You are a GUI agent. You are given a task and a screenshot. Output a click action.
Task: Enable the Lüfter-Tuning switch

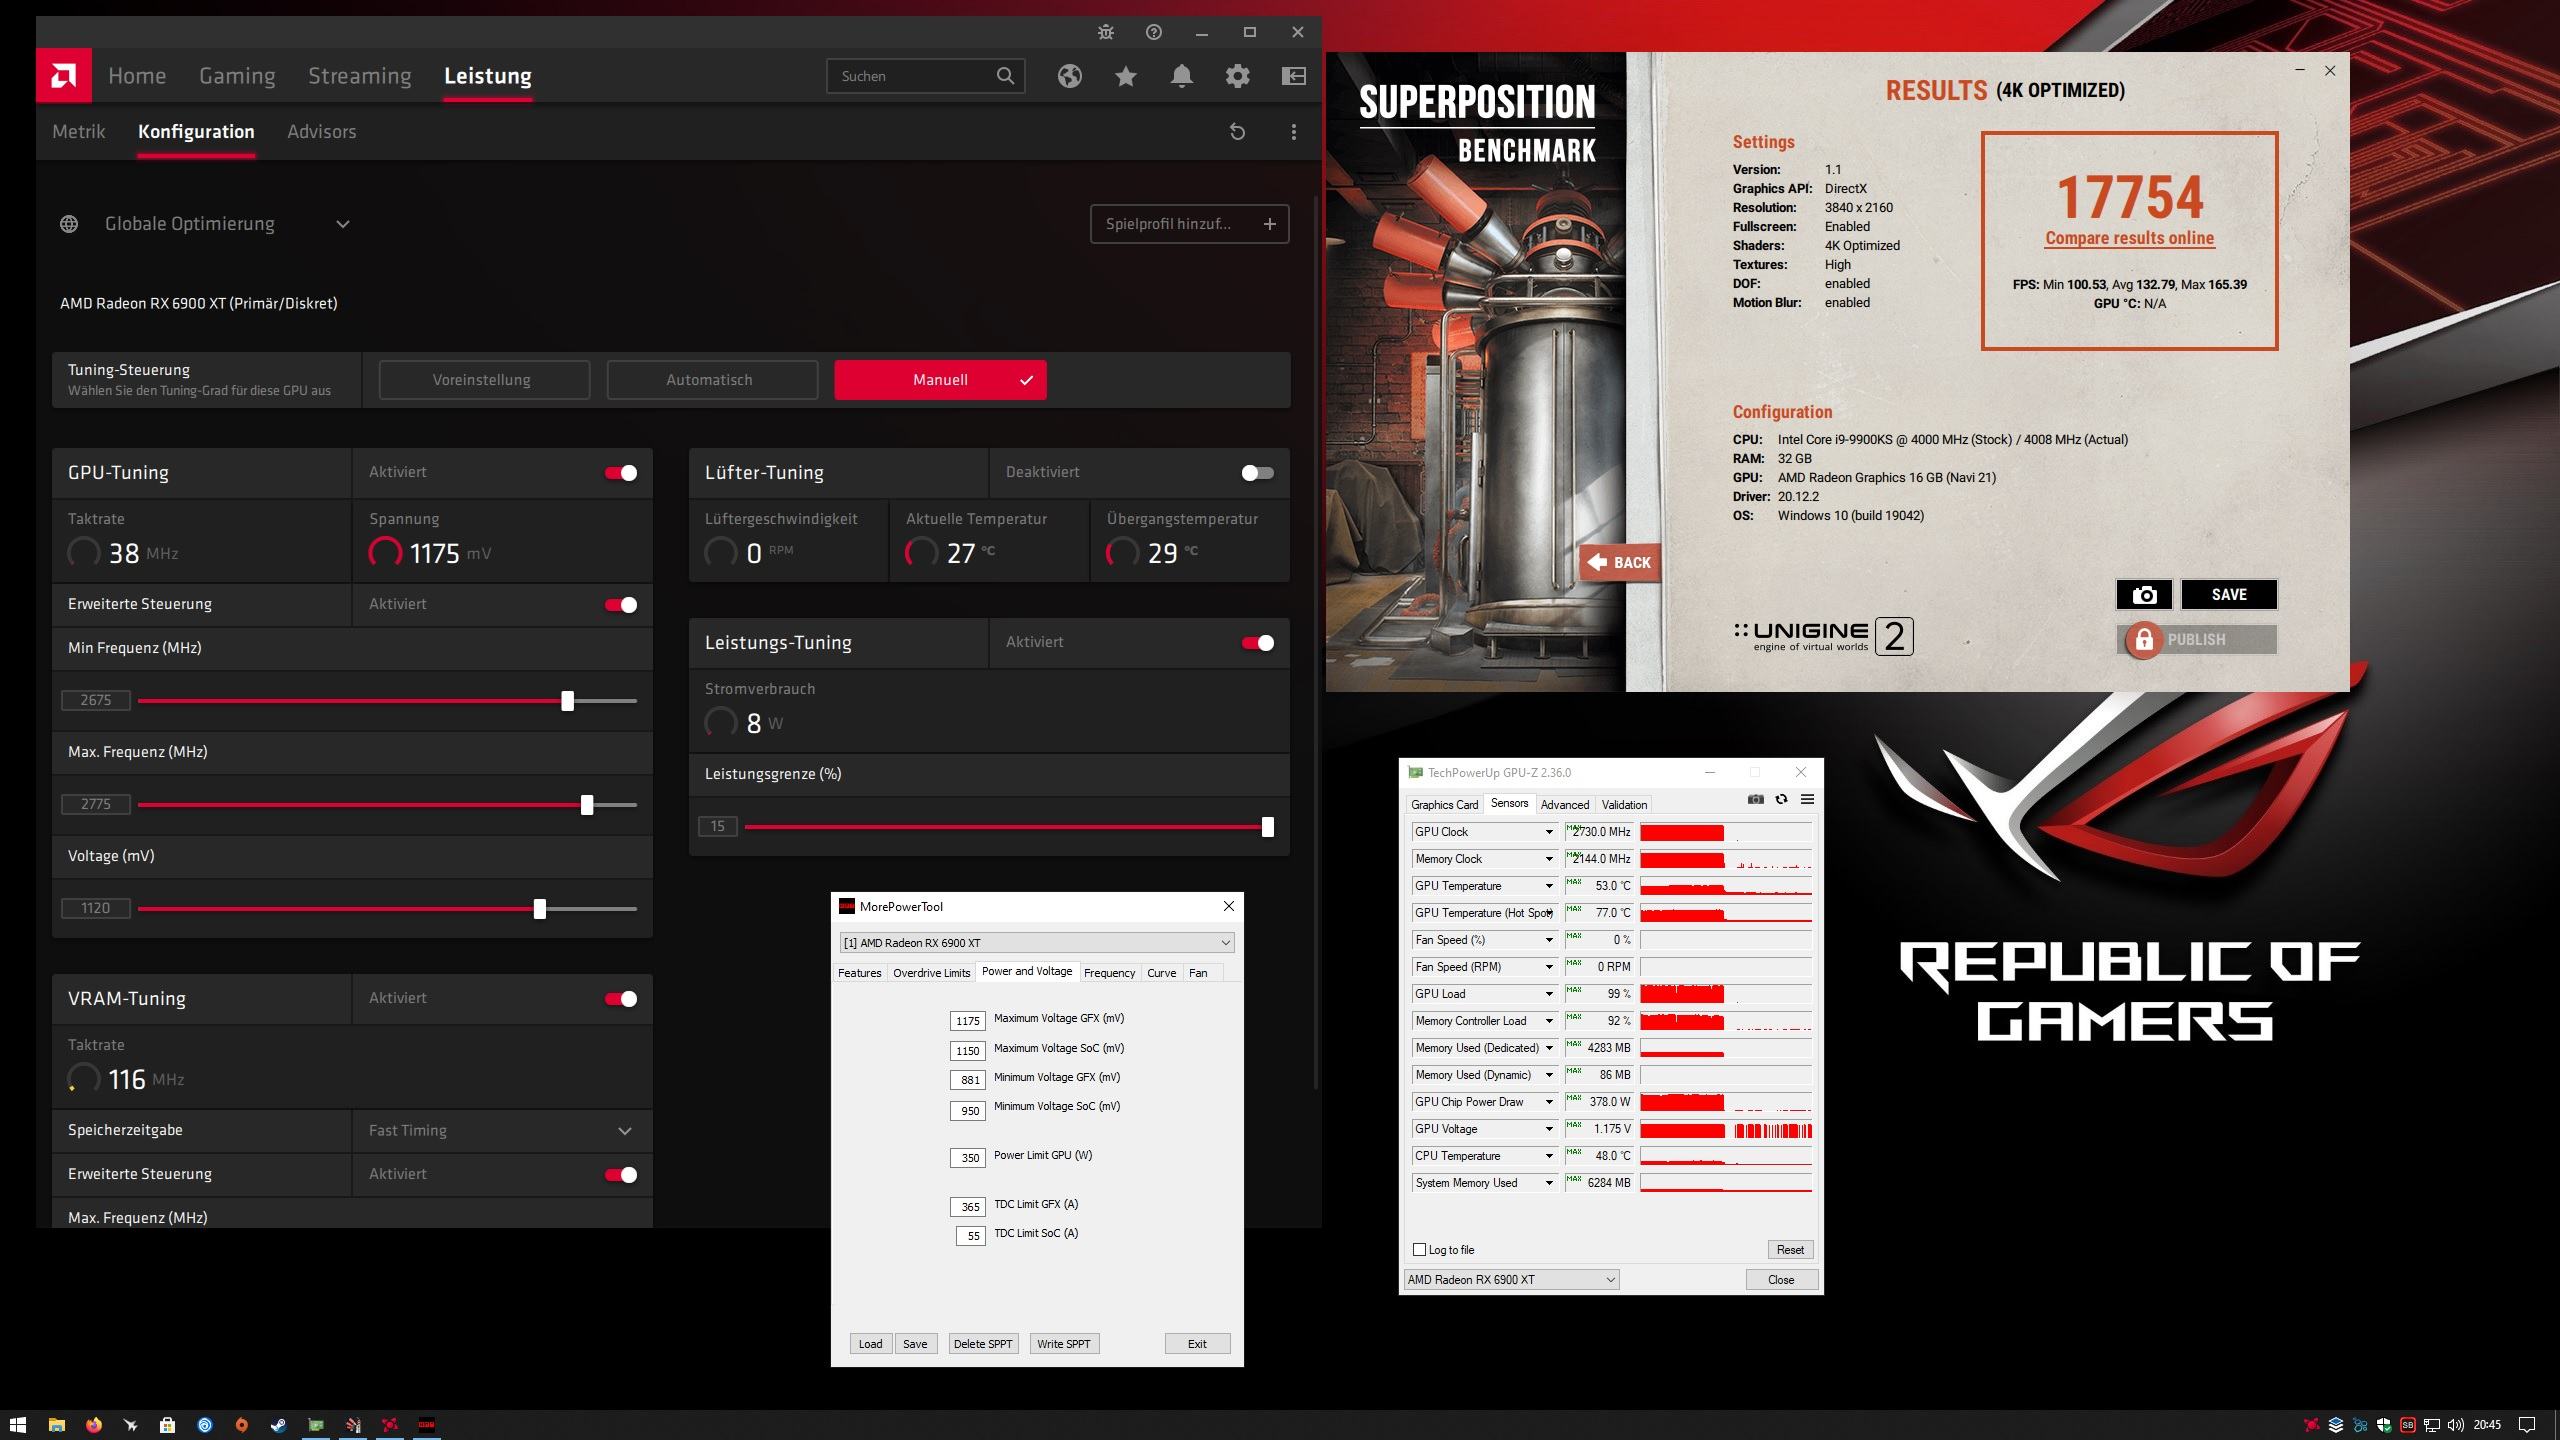1257,473
